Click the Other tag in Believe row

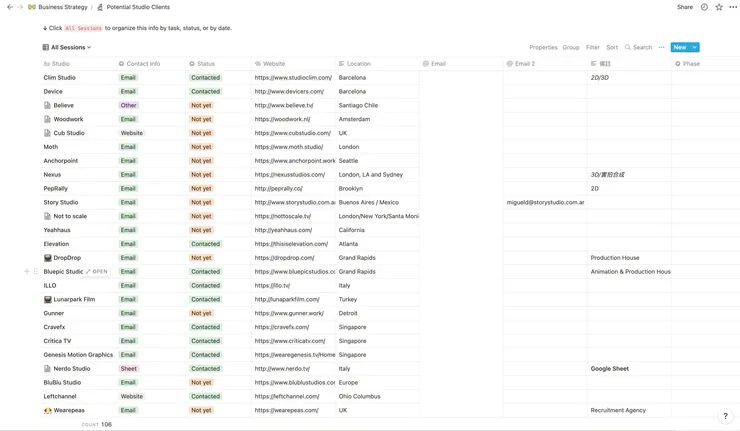tap(128, 105)
